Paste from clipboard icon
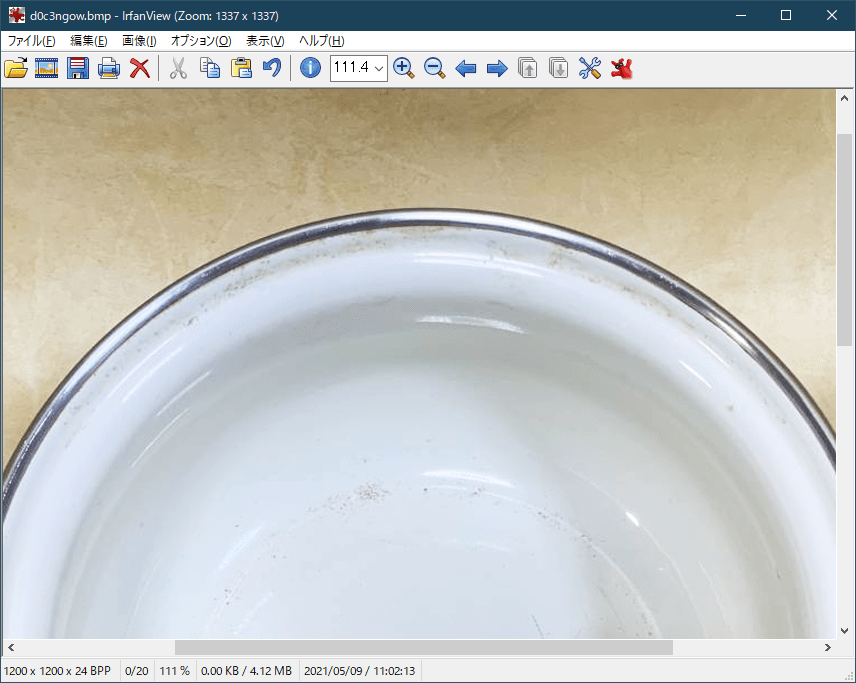Image resolution: width=856 pixels, height=683 pixels. coord(241,68)
